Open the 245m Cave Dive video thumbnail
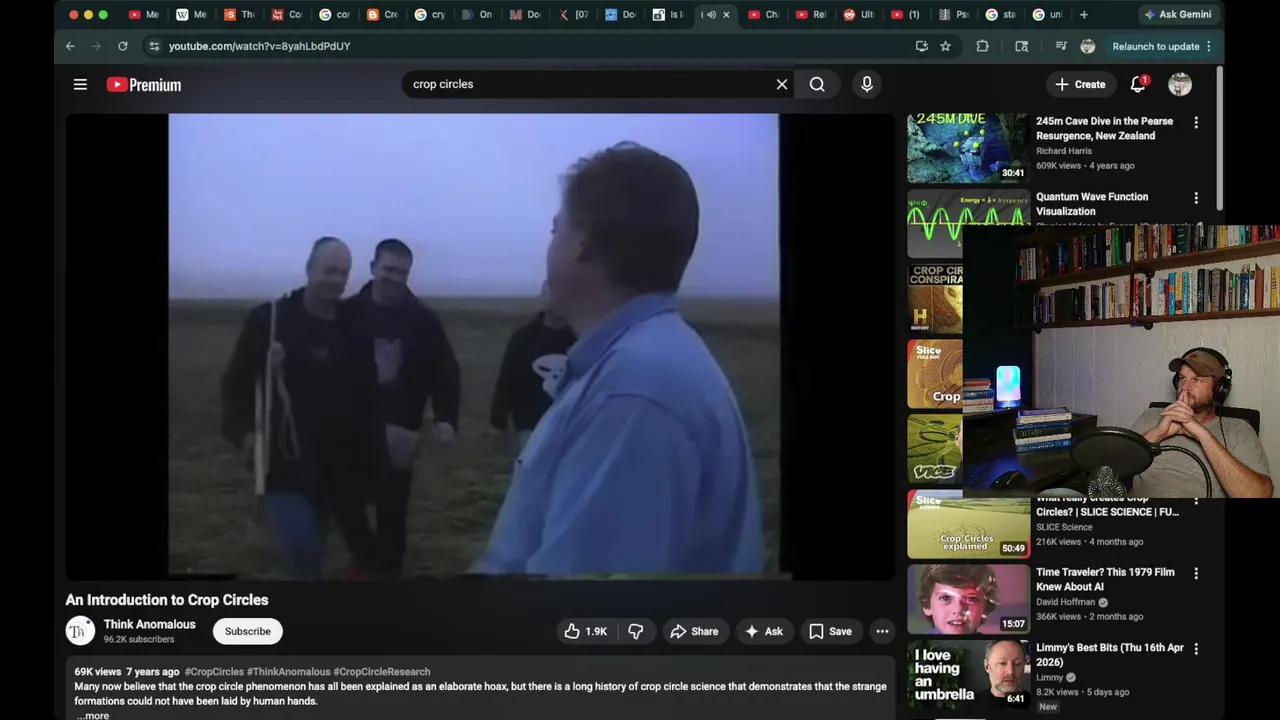Screen dimensions: 1280x720 click(968, 147)
